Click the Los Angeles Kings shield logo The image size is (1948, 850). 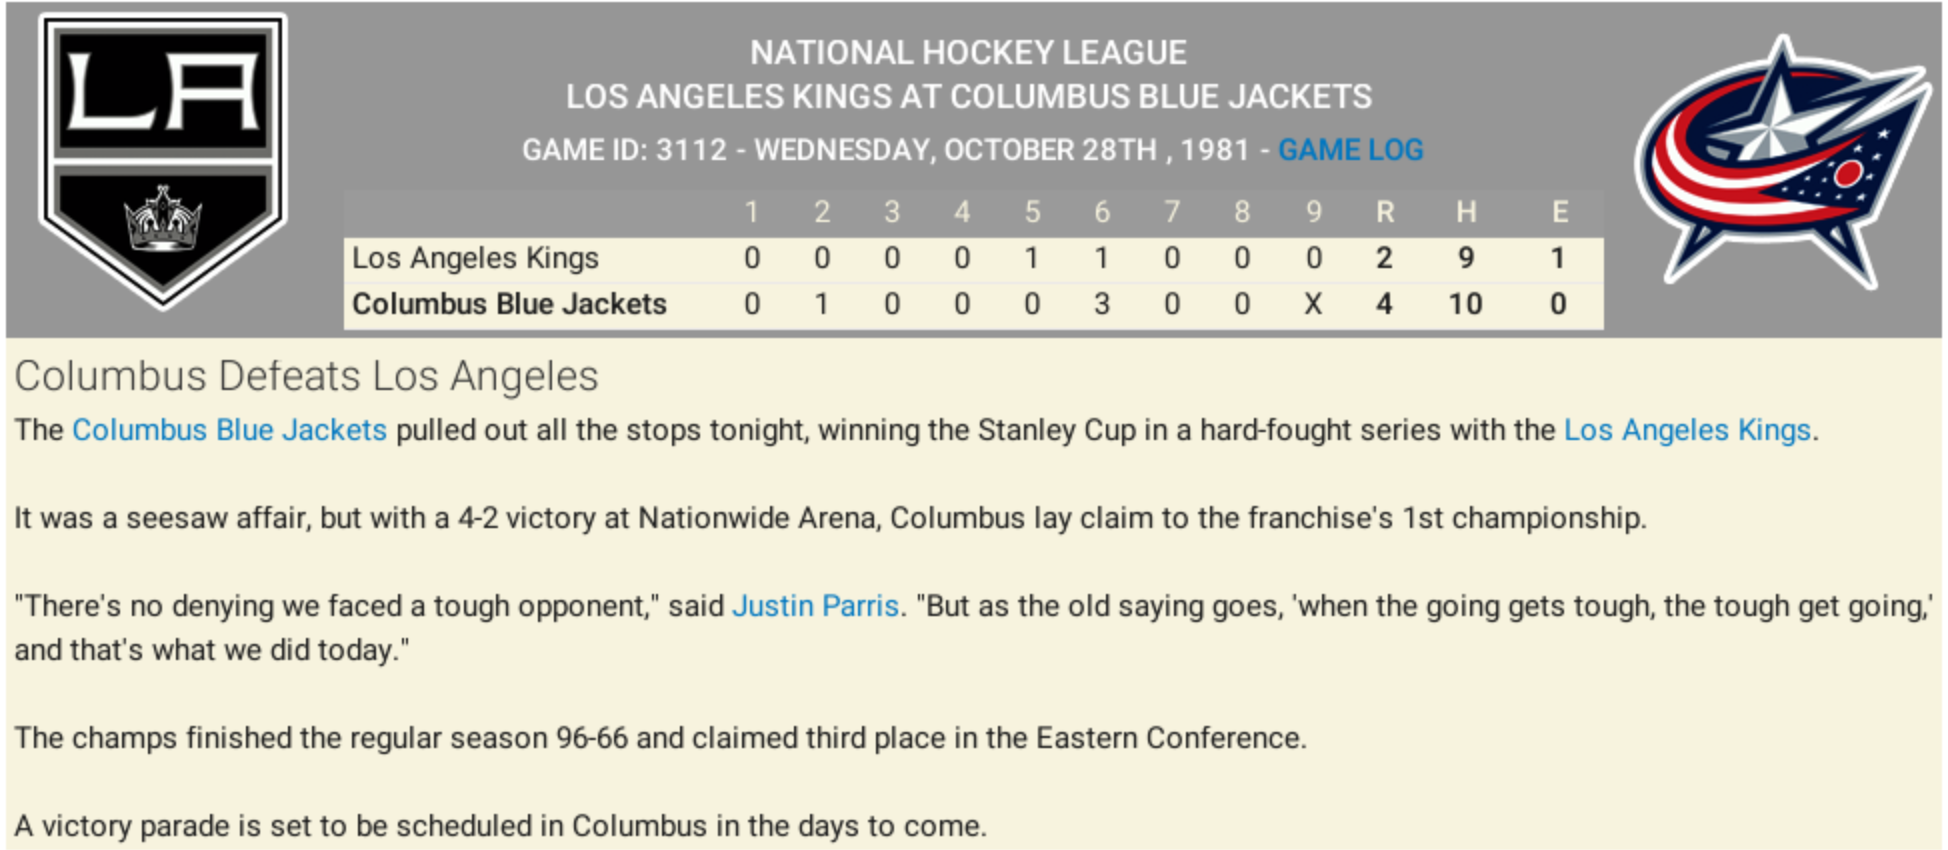[163, 158]
